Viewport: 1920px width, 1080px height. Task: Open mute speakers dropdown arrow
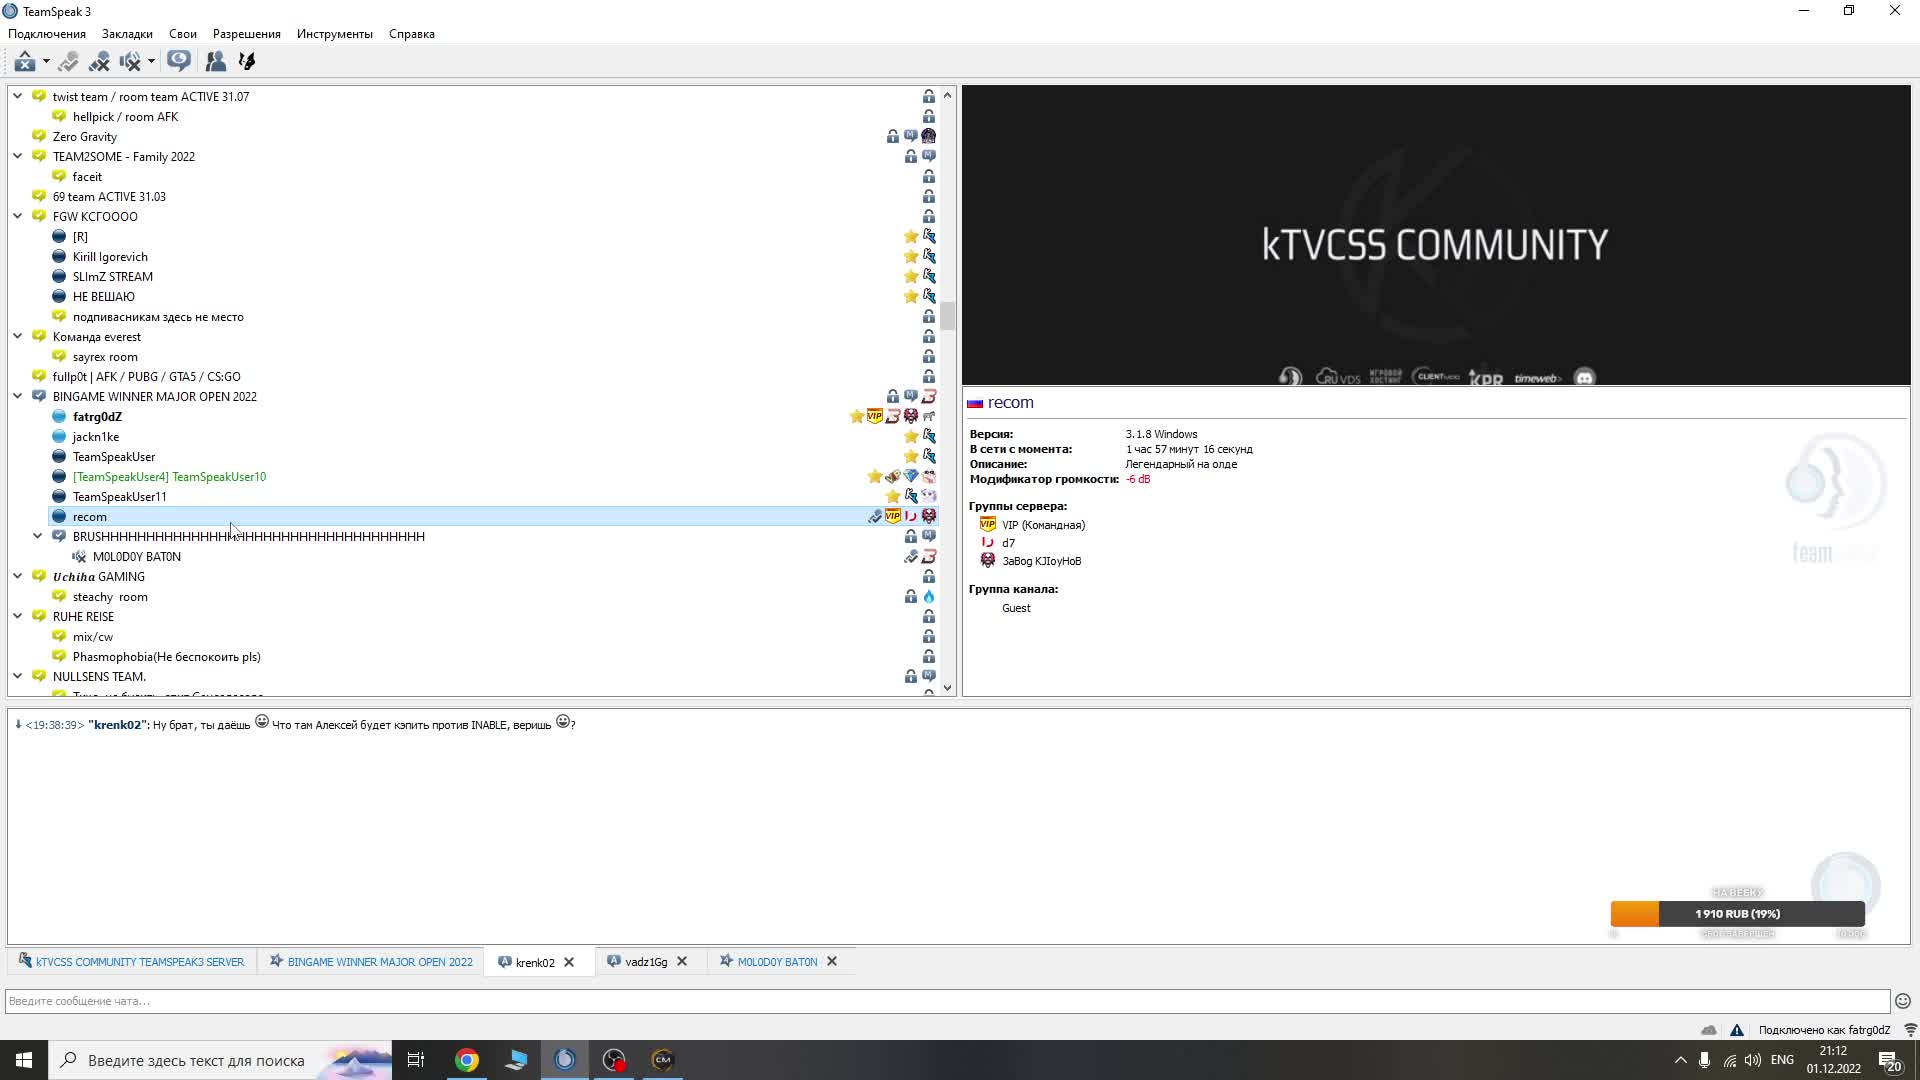[x=151, y=62]
